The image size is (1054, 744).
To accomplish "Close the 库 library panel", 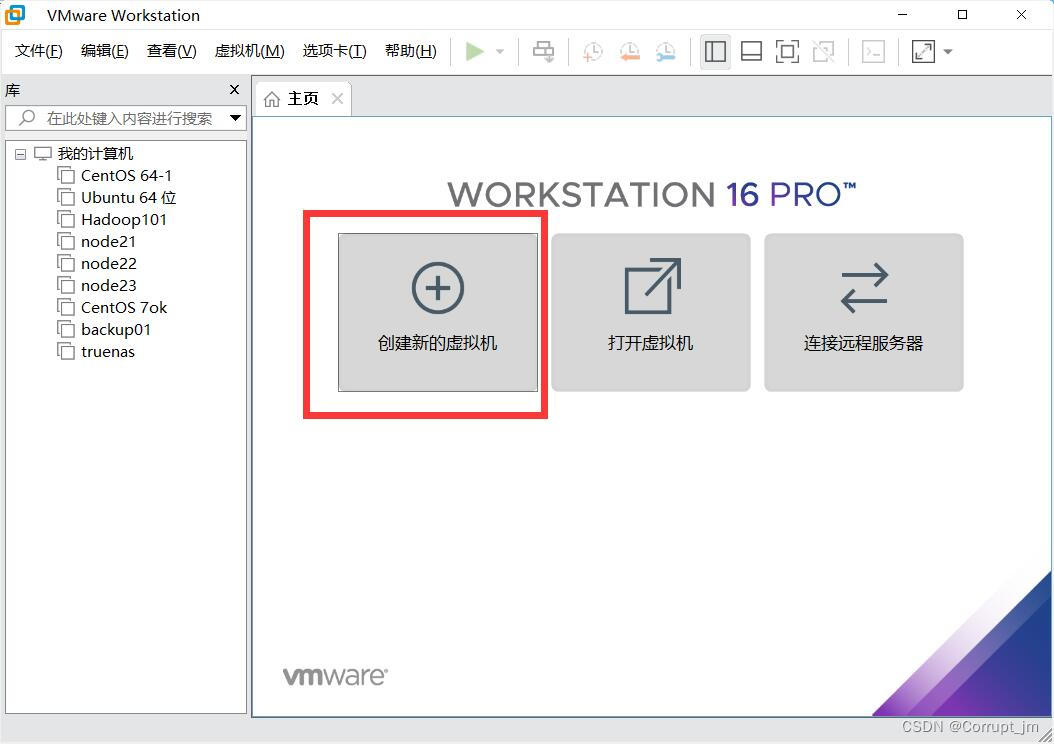I will (x=235, y=89).
